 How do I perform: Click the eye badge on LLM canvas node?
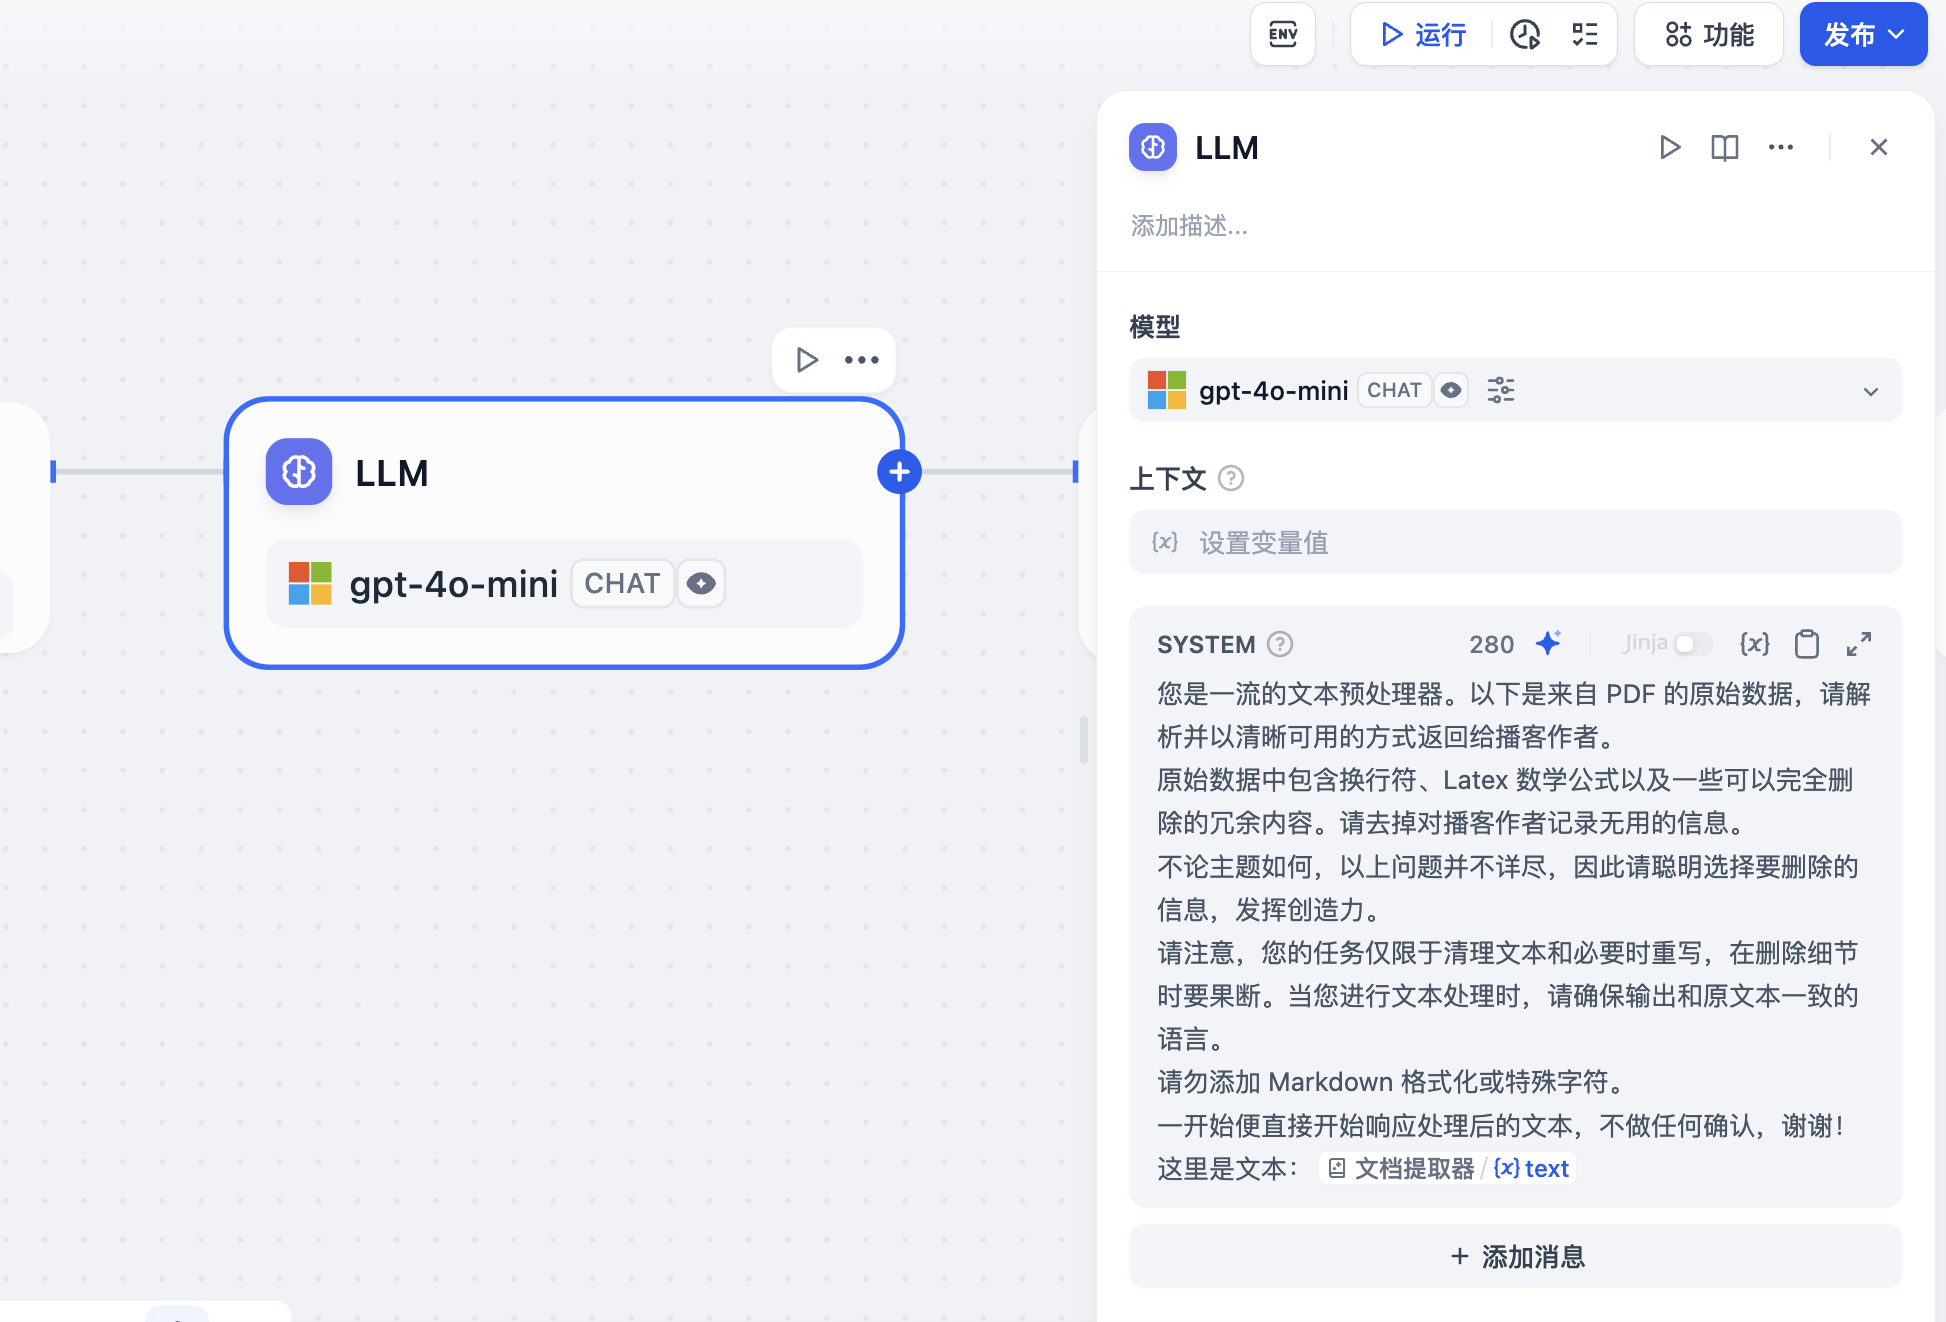tap(701, 583)
